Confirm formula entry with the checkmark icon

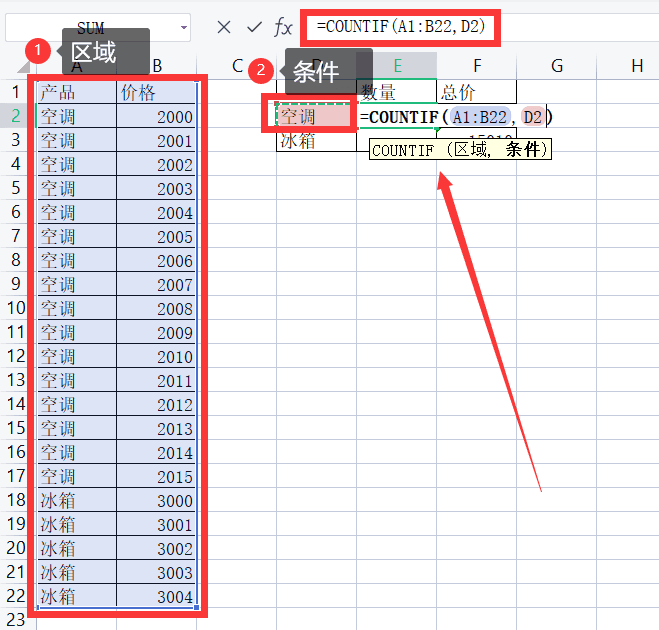coord(254,27)
